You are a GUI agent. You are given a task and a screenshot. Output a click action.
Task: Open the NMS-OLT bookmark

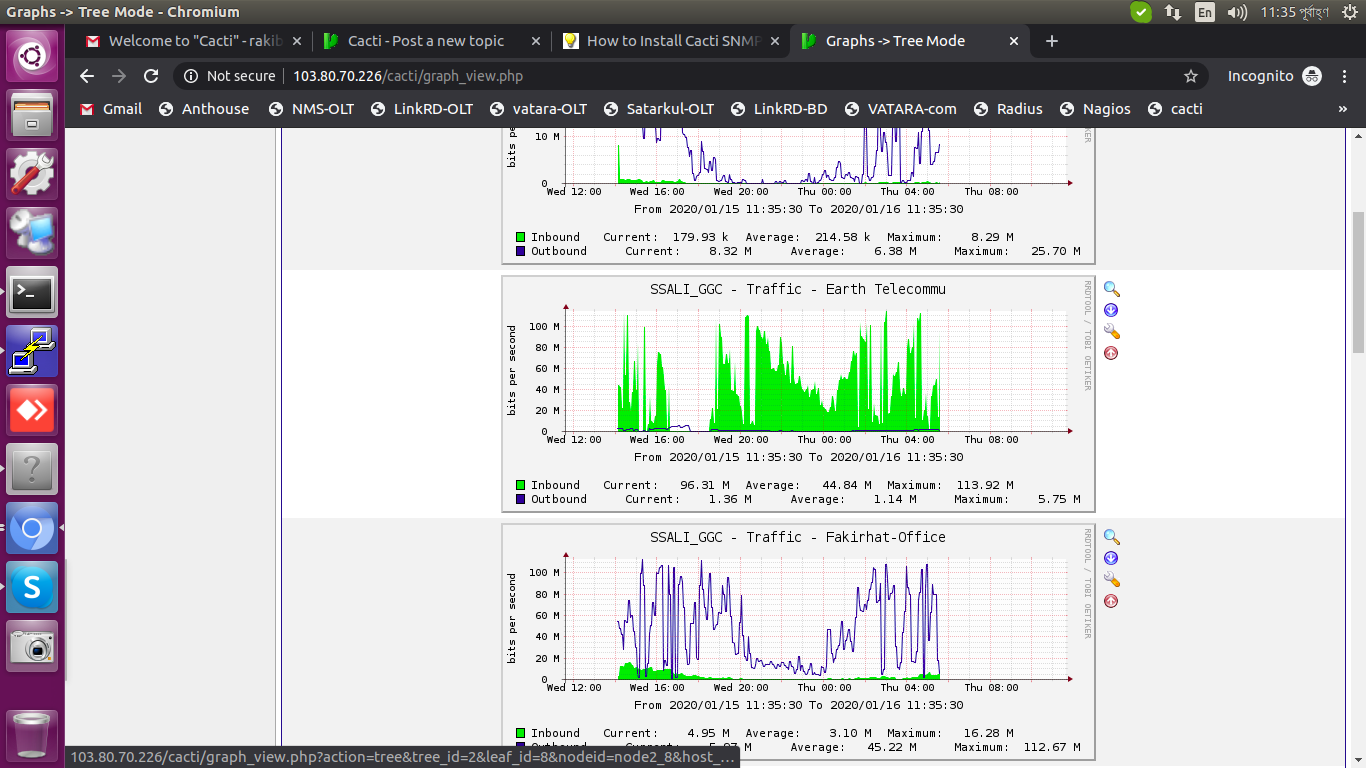311,109
